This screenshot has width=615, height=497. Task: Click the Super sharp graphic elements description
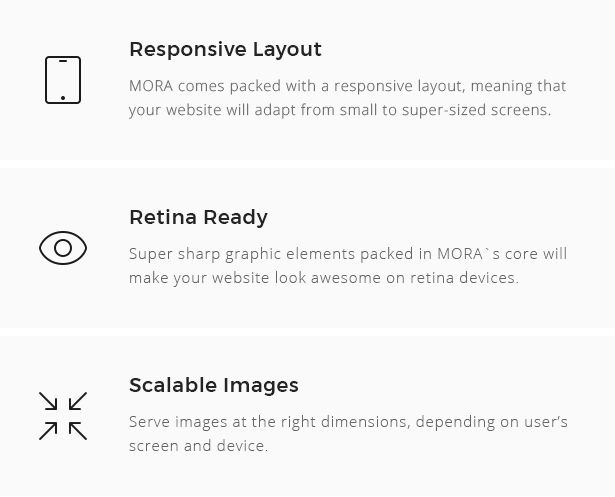348,266
